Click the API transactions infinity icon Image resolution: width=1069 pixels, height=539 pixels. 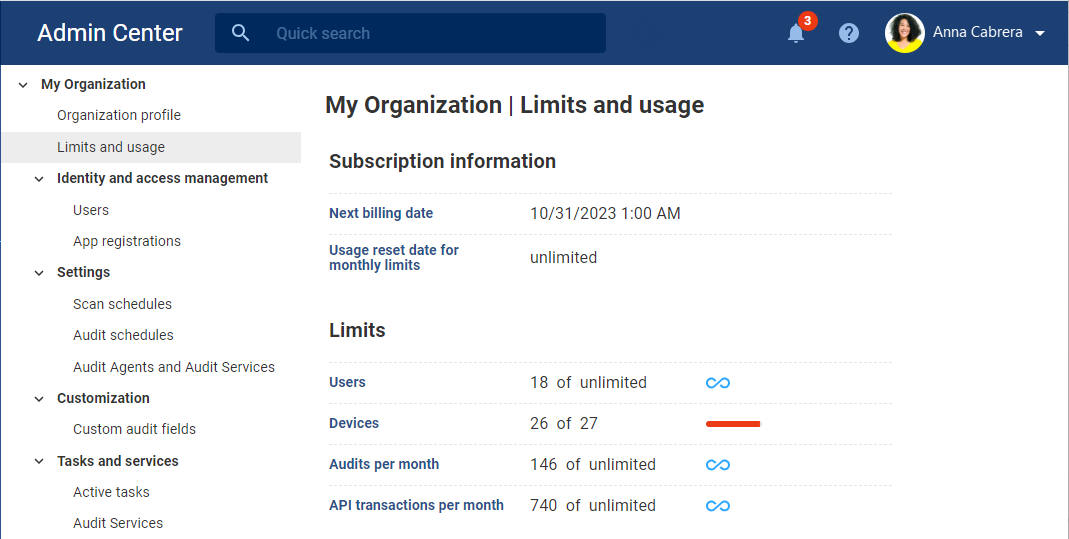[x=718, y=506]
